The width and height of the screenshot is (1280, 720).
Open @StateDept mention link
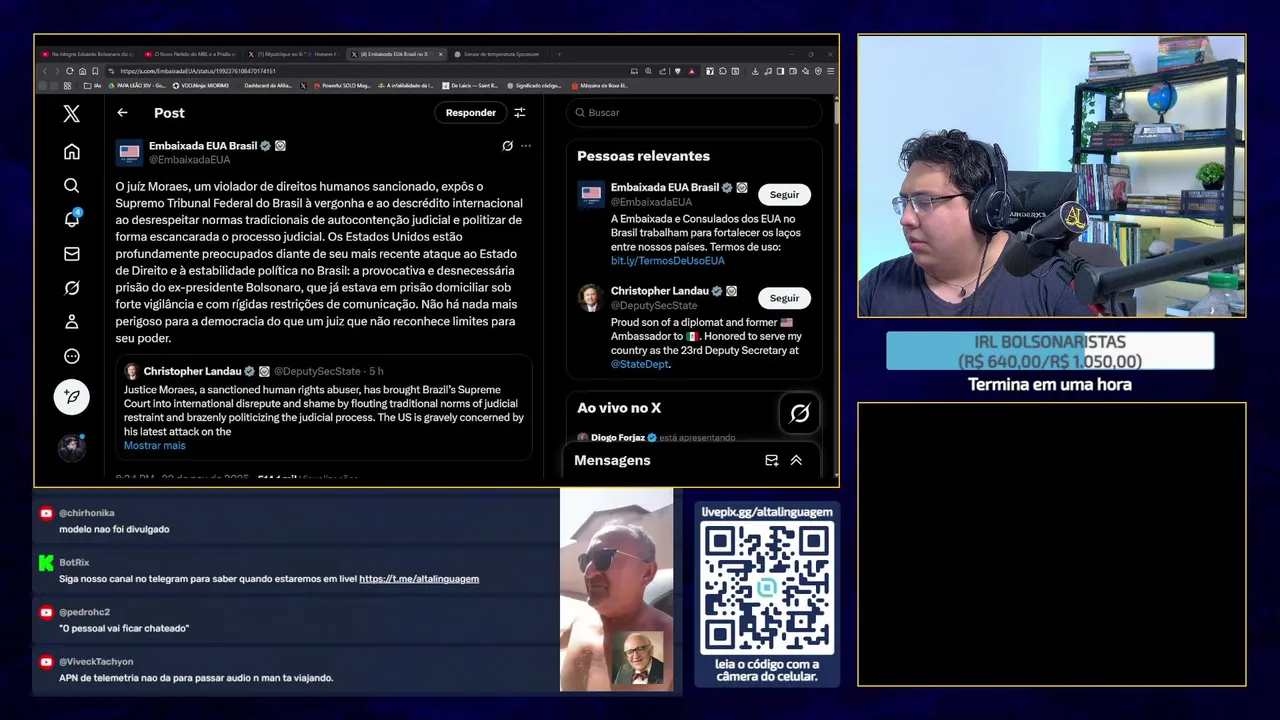coord(640,365)
